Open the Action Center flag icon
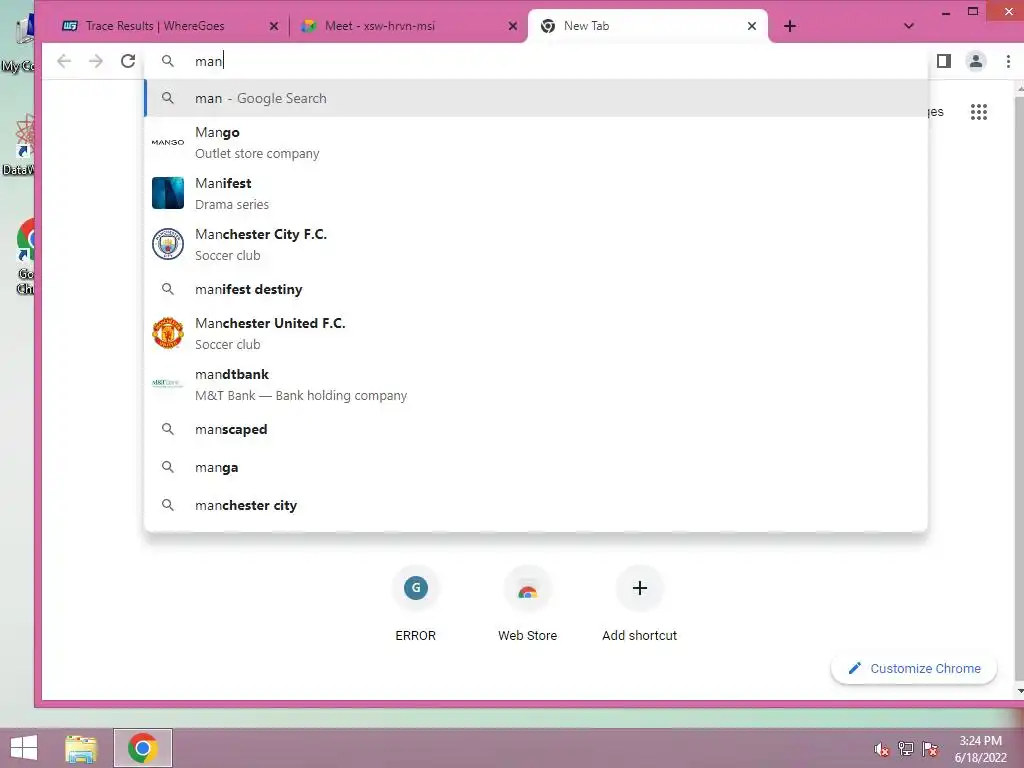 point(930,749)
